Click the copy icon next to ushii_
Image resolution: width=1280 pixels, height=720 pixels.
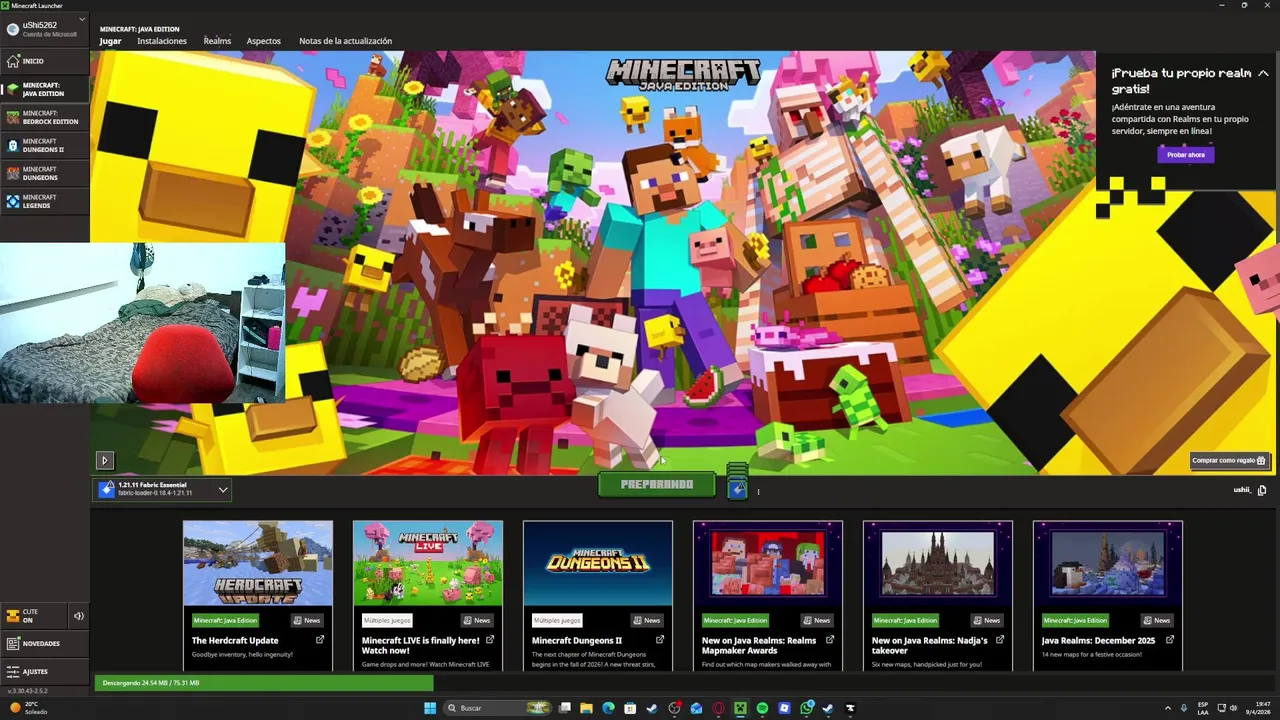point(1262,490)
